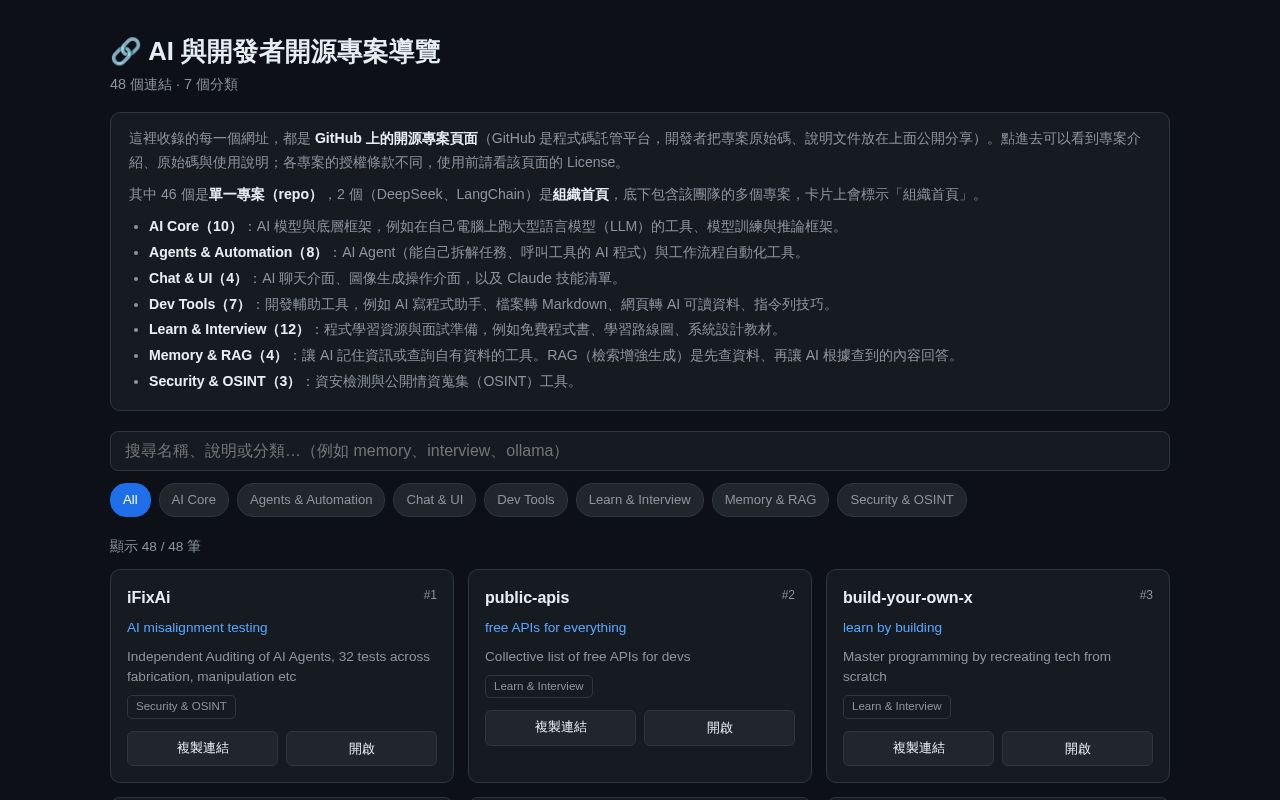1280x800 pixels.
Task: Filter by Security & OSINT chip
Action: click(x=902, y=500)
